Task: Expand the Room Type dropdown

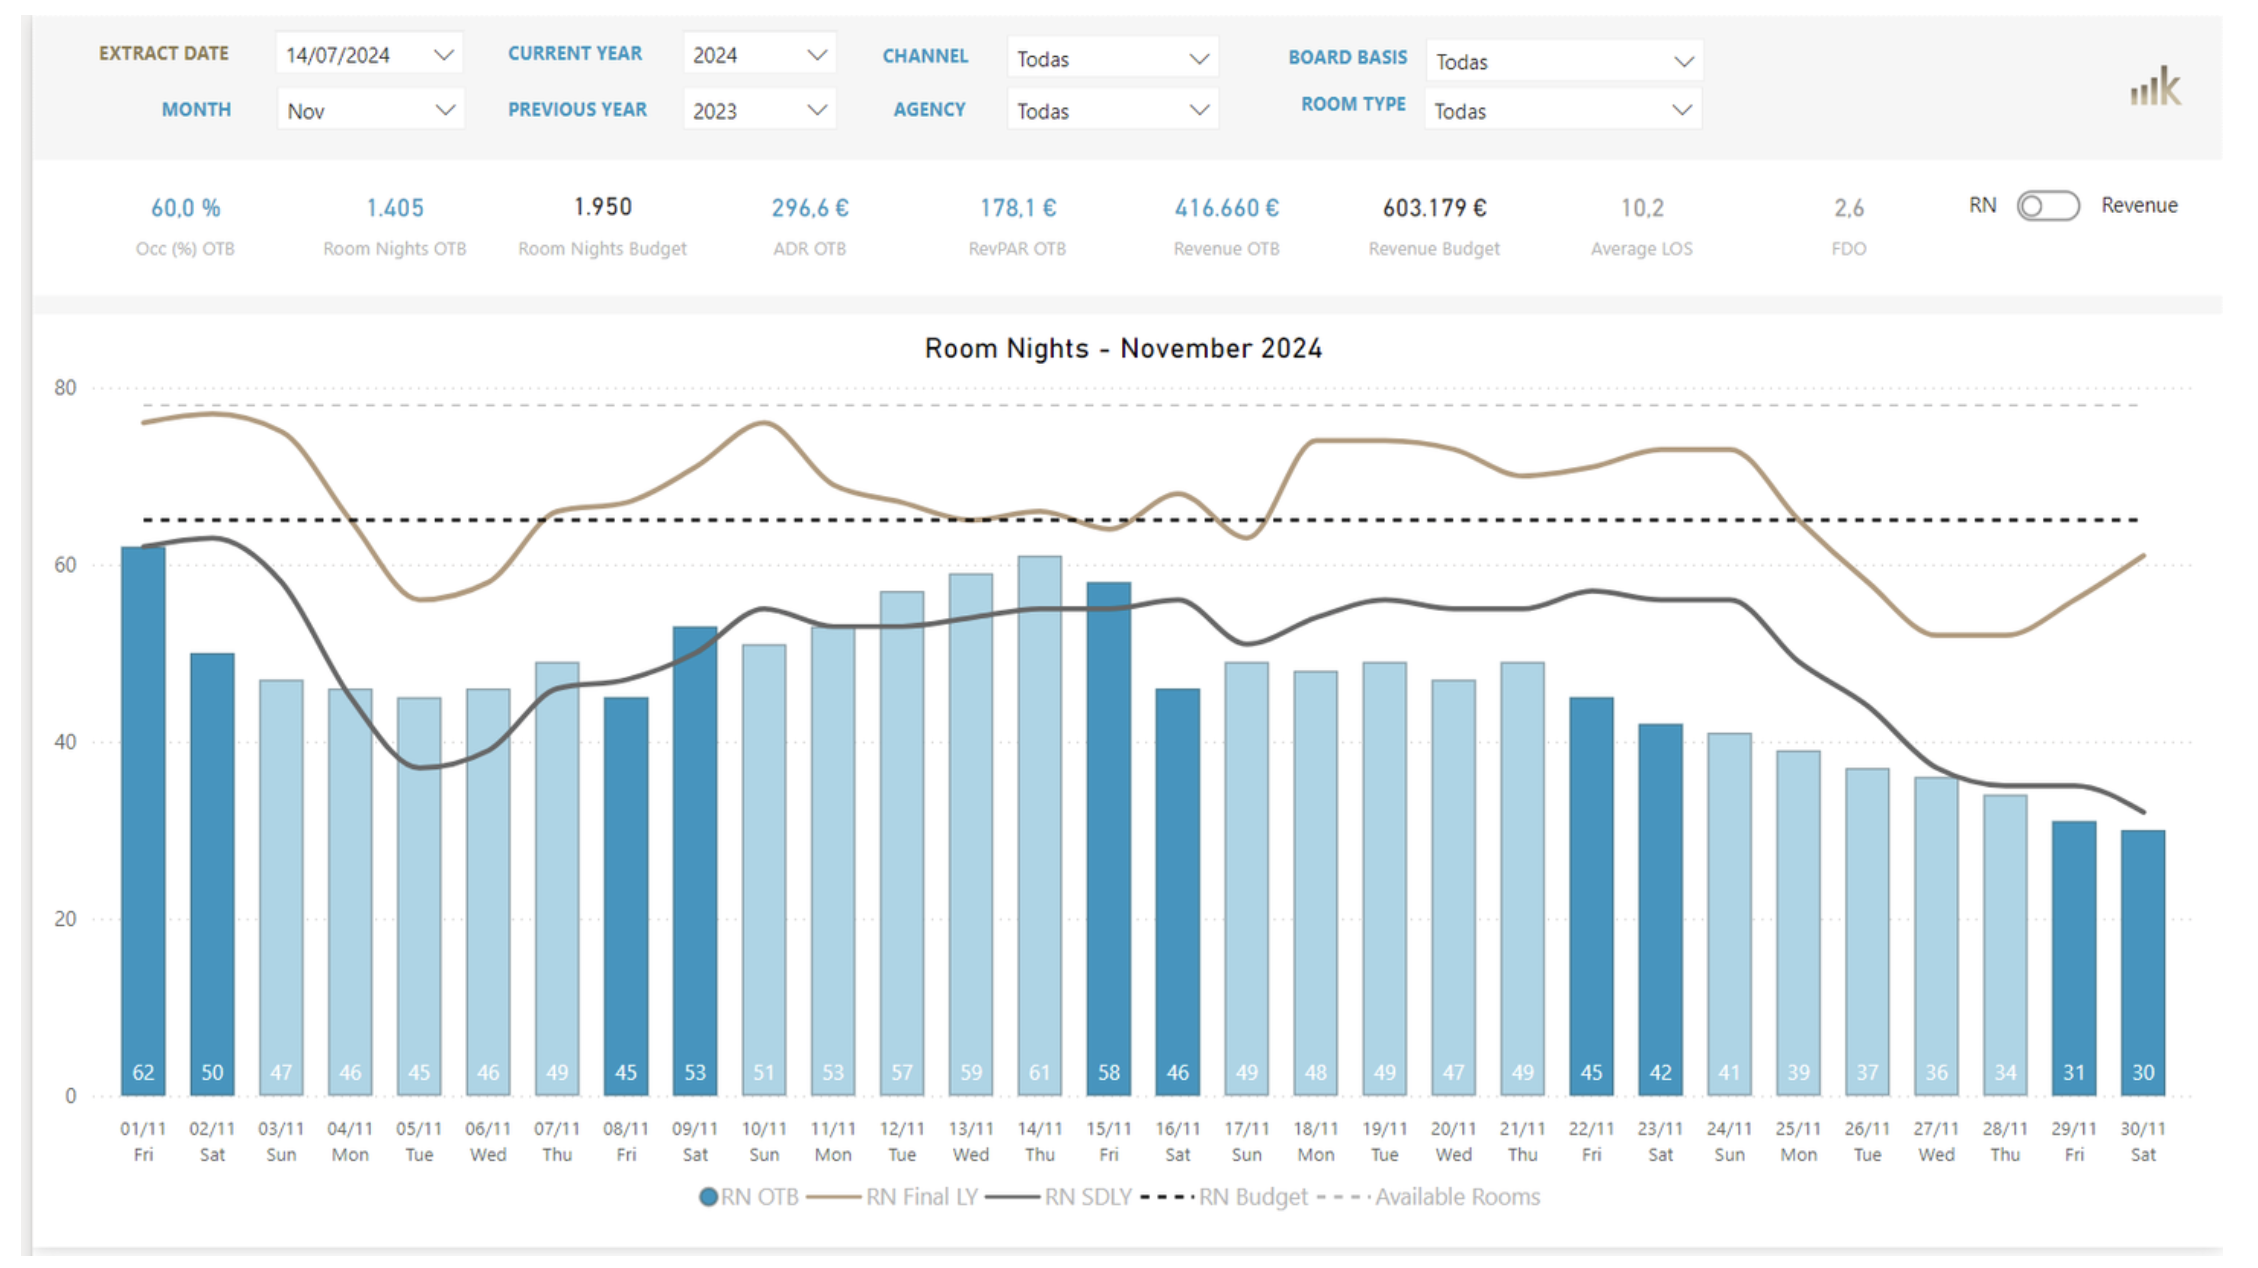Action: point(1564,110)
